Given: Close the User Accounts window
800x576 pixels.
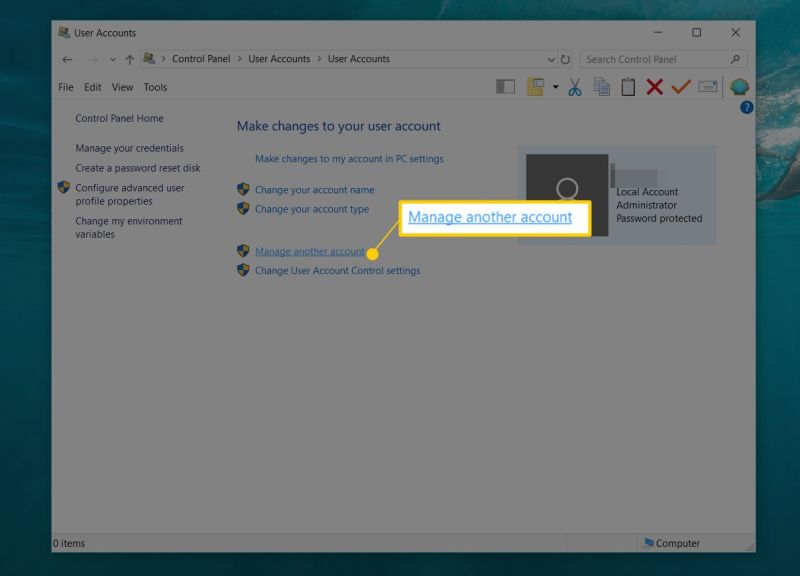Looking at the screenshot, I should pyautogui.click(x=735, y=33).
